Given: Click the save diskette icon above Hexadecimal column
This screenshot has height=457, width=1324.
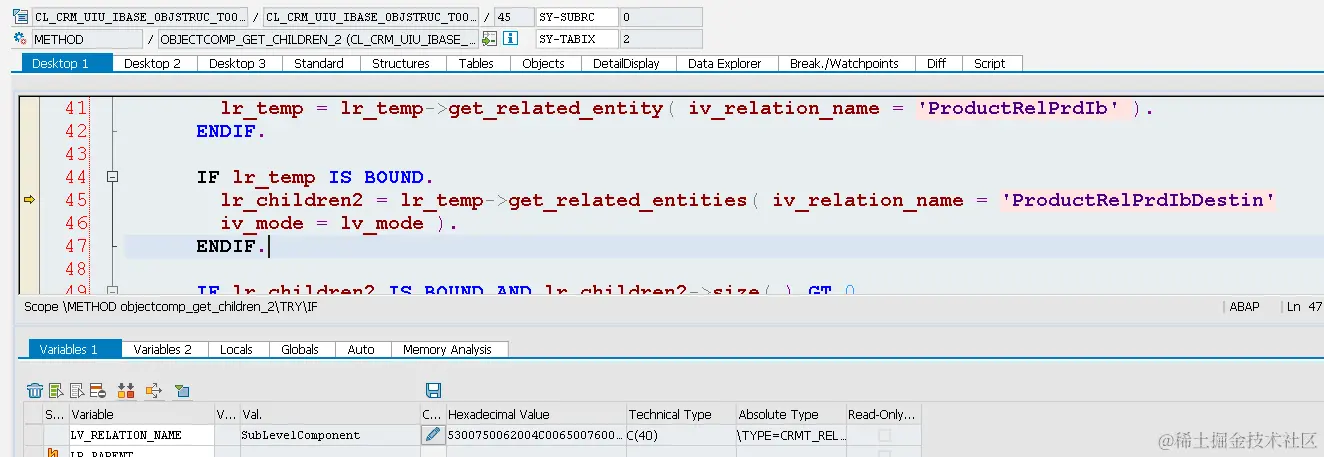Looking at the screenshot, I should click(433, 390).
